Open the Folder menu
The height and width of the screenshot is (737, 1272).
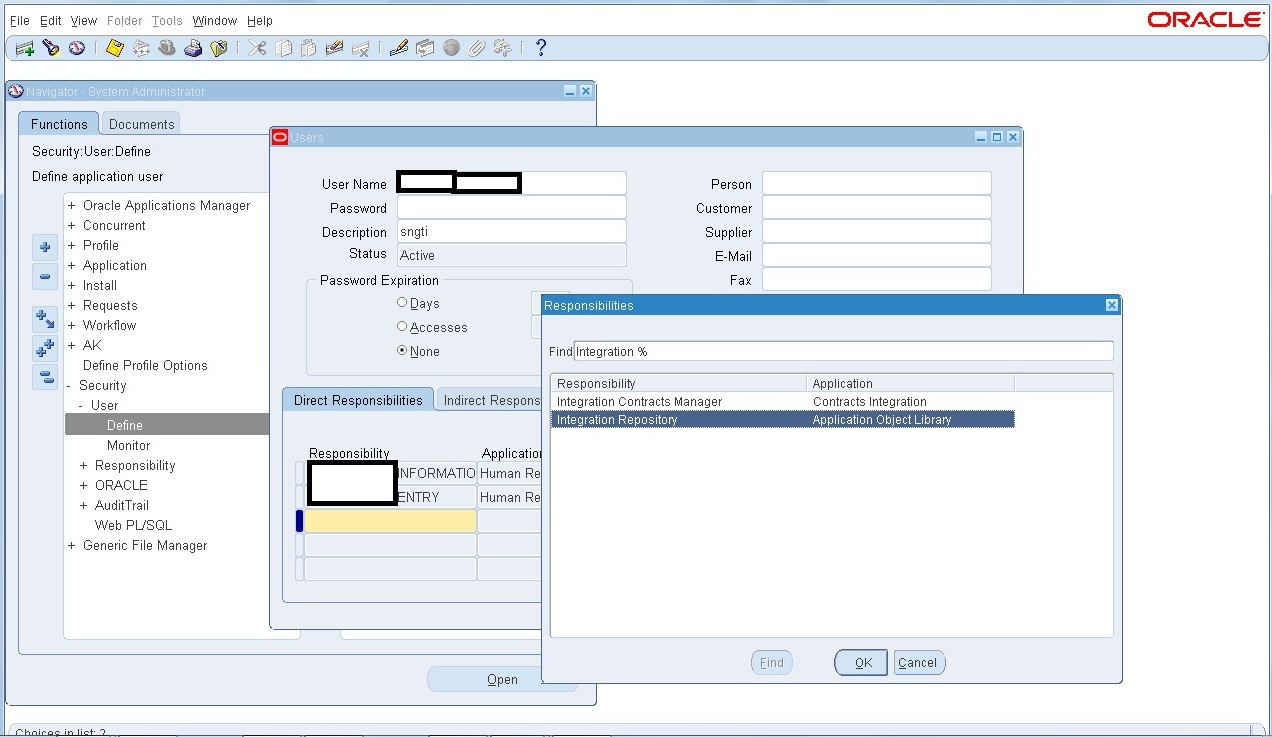pos(124,20)
